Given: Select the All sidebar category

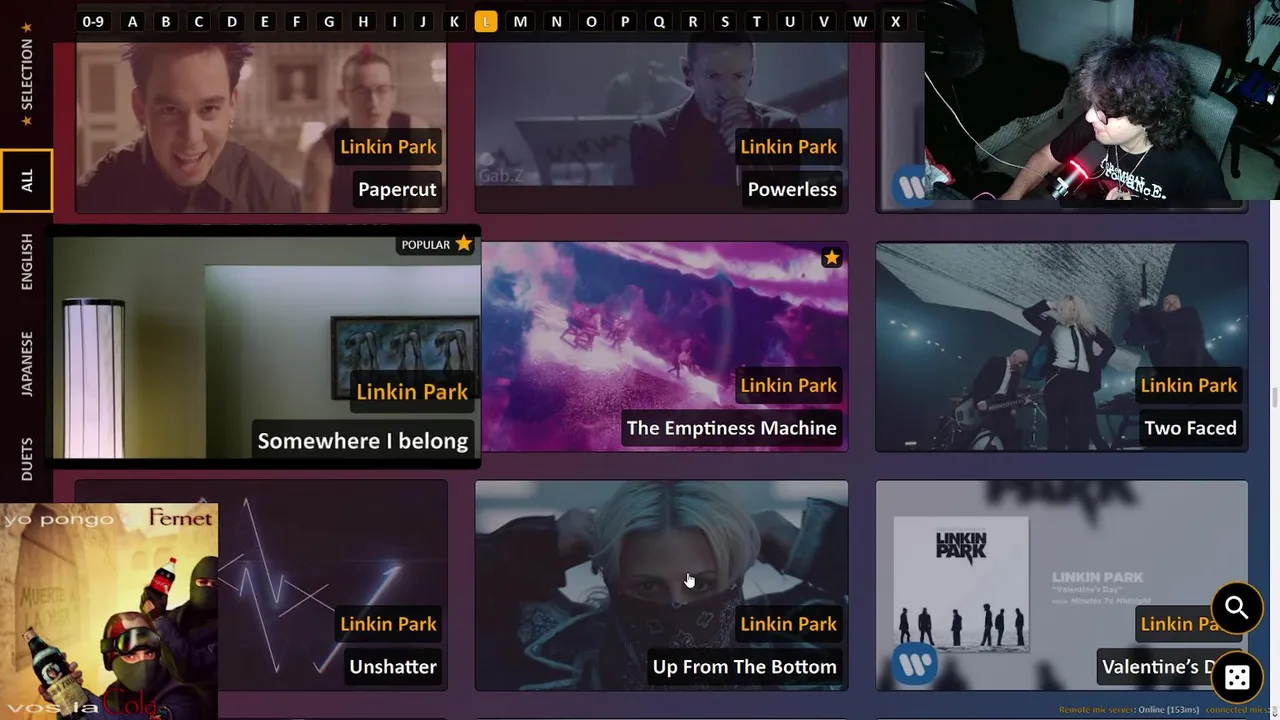Looking at the screenshot, I should 26,181.
